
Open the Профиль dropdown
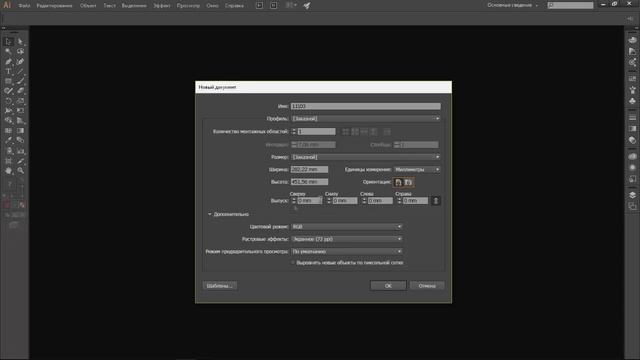coord(366,118)
